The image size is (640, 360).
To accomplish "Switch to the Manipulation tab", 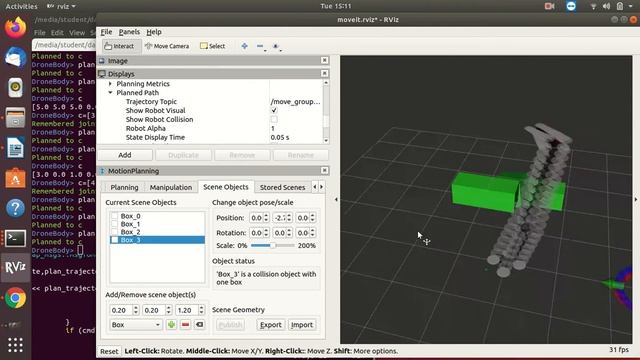I will (171, 187).
